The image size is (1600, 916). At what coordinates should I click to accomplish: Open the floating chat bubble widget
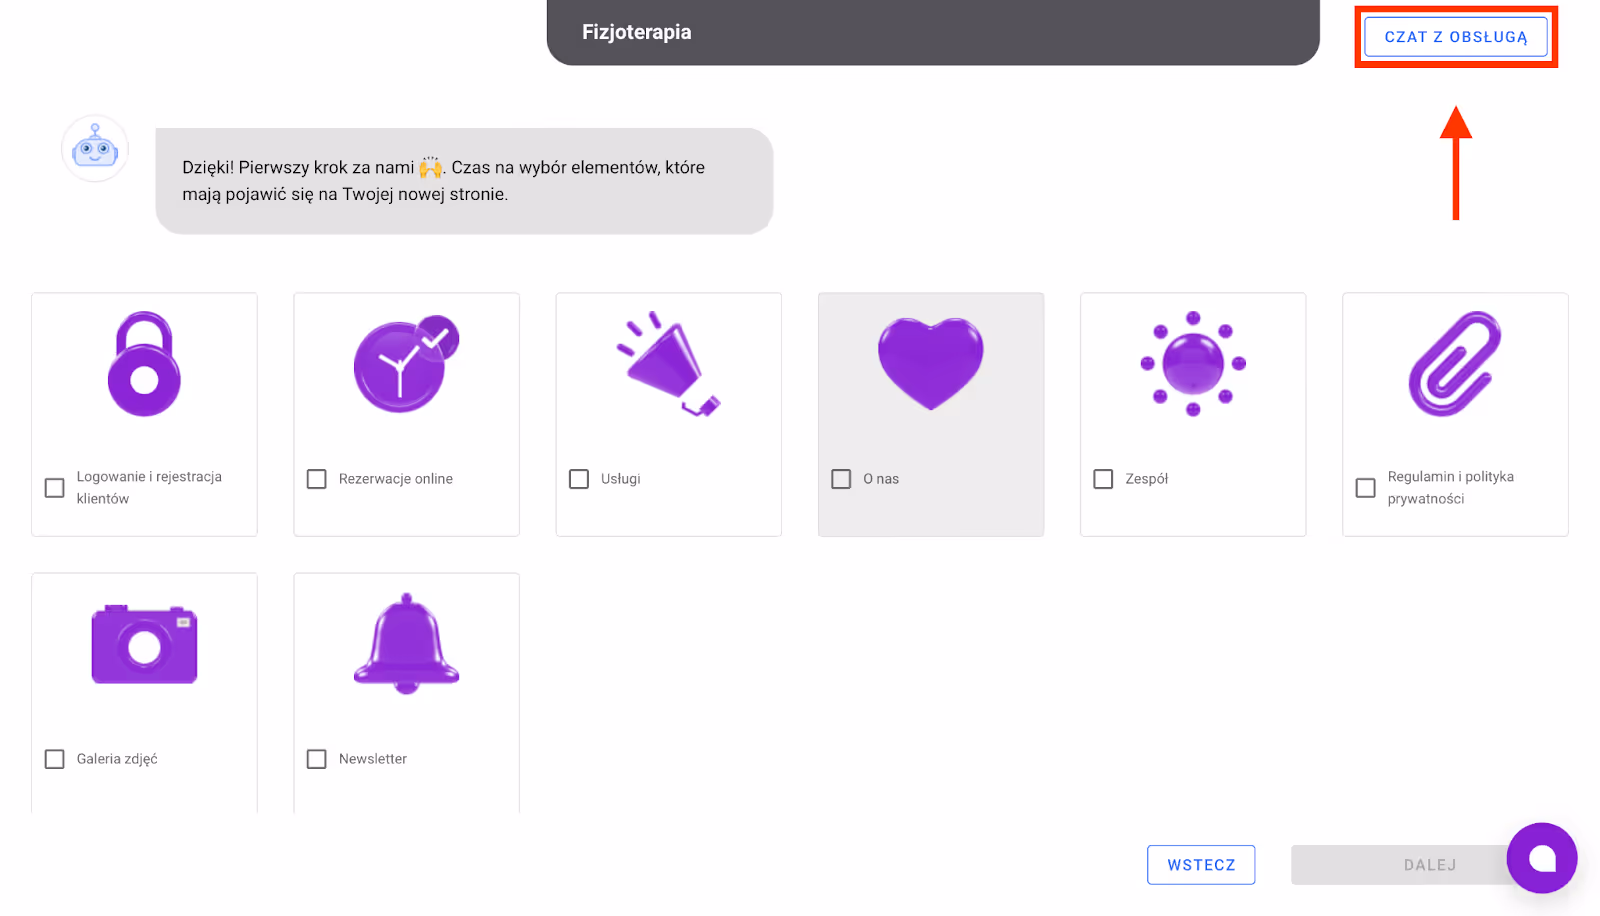click(1541, 858)
